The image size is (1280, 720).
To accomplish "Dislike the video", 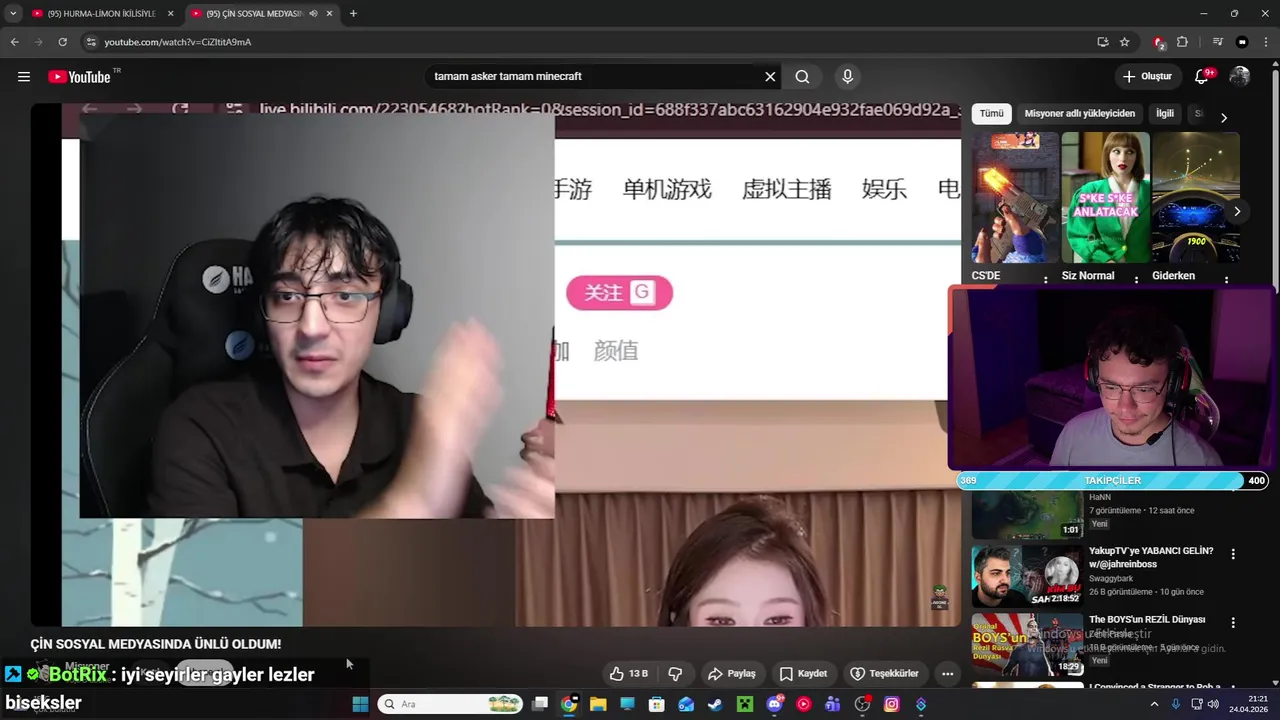I will coord(675,674).
